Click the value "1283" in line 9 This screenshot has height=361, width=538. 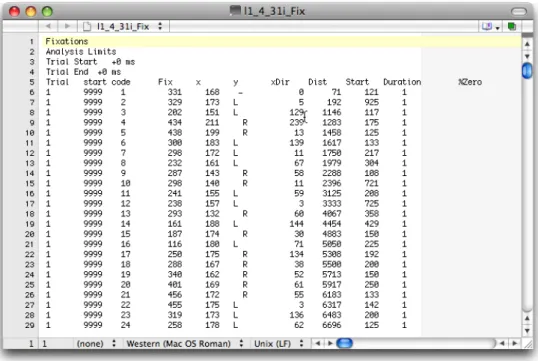coord(332,123)
